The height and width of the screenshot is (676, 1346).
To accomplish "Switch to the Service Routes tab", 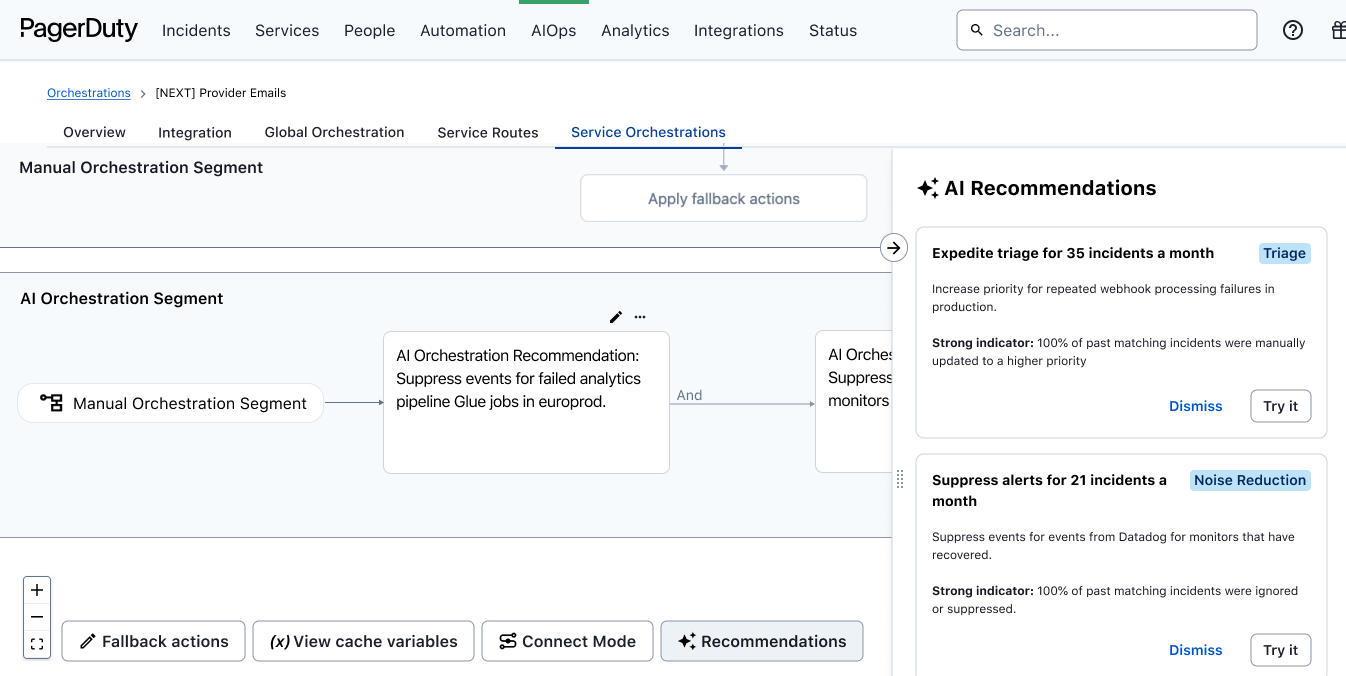I will point(488,132).
